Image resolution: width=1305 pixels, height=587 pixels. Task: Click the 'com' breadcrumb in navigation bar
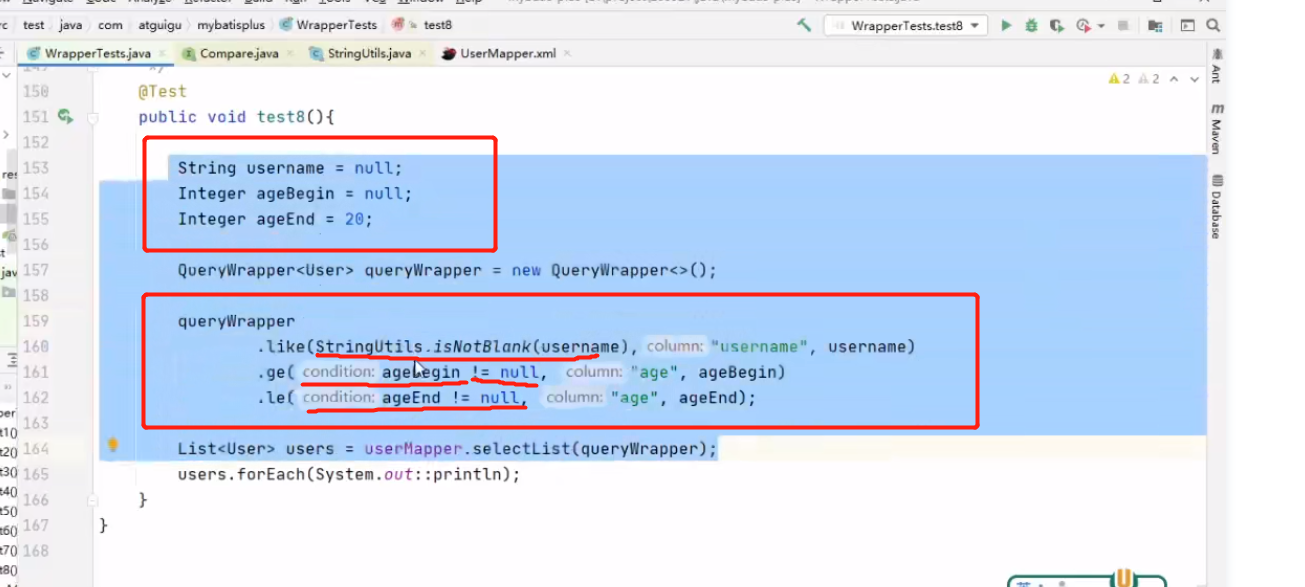[x=111, y=25]
